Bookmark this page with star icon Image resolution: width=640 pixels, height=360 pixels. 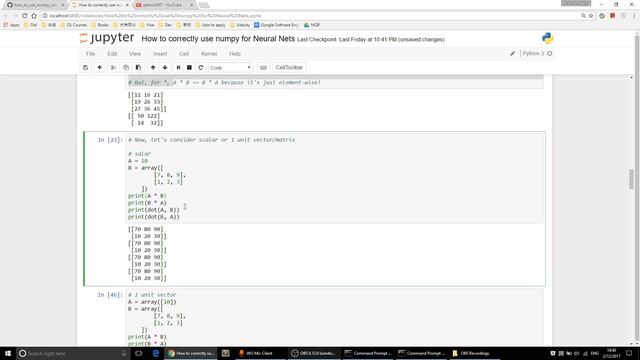coord(591,16)
